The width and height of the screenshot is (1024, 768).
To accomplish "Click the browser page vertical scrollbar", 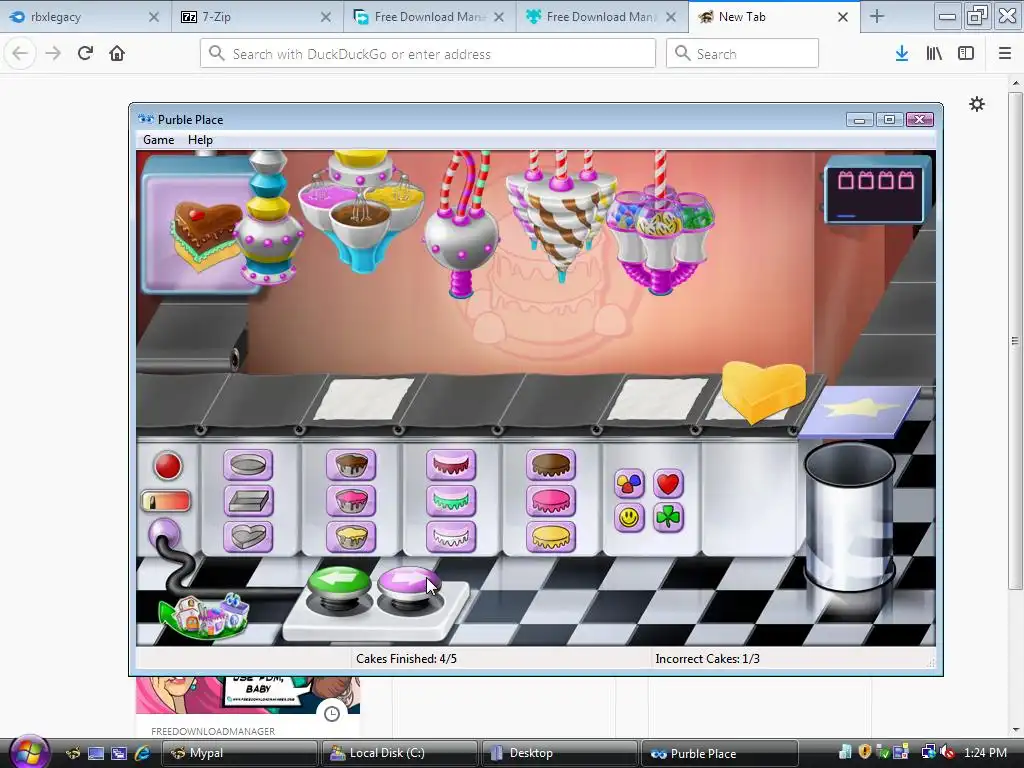I will coord(1014,340).
